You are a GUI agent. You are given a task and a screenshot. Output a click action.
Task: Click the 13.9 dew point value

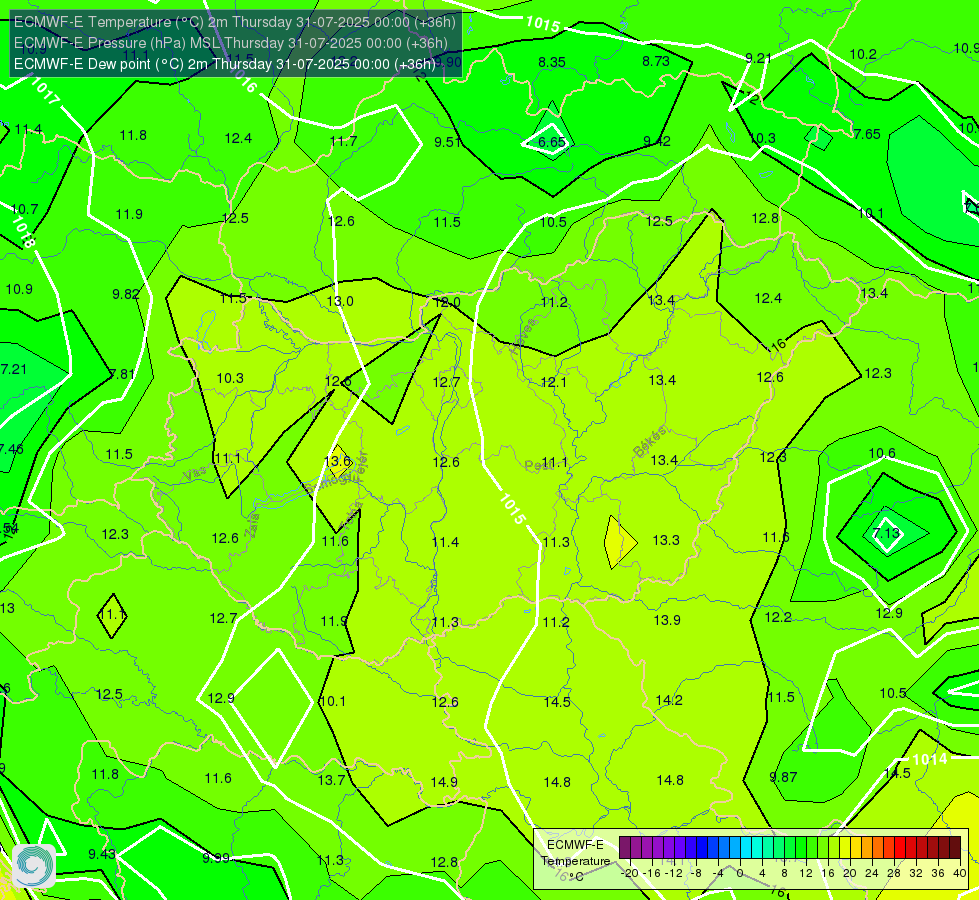tap(667, 620)
